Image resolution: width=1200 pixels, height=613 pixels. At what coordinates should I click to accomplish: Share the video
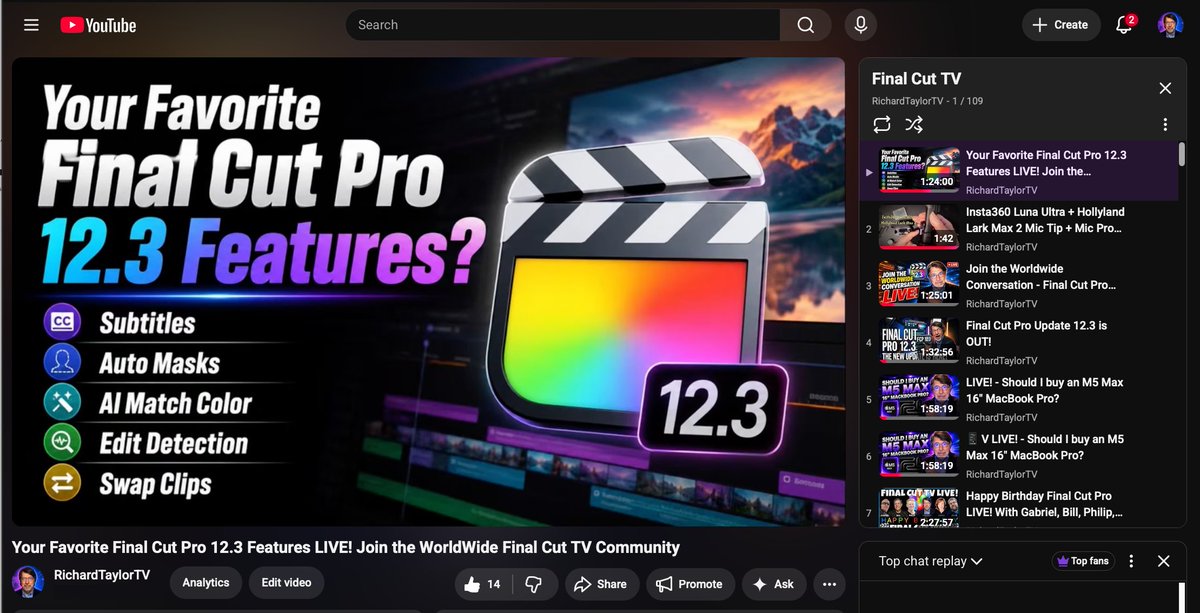(x=600, y=584)
